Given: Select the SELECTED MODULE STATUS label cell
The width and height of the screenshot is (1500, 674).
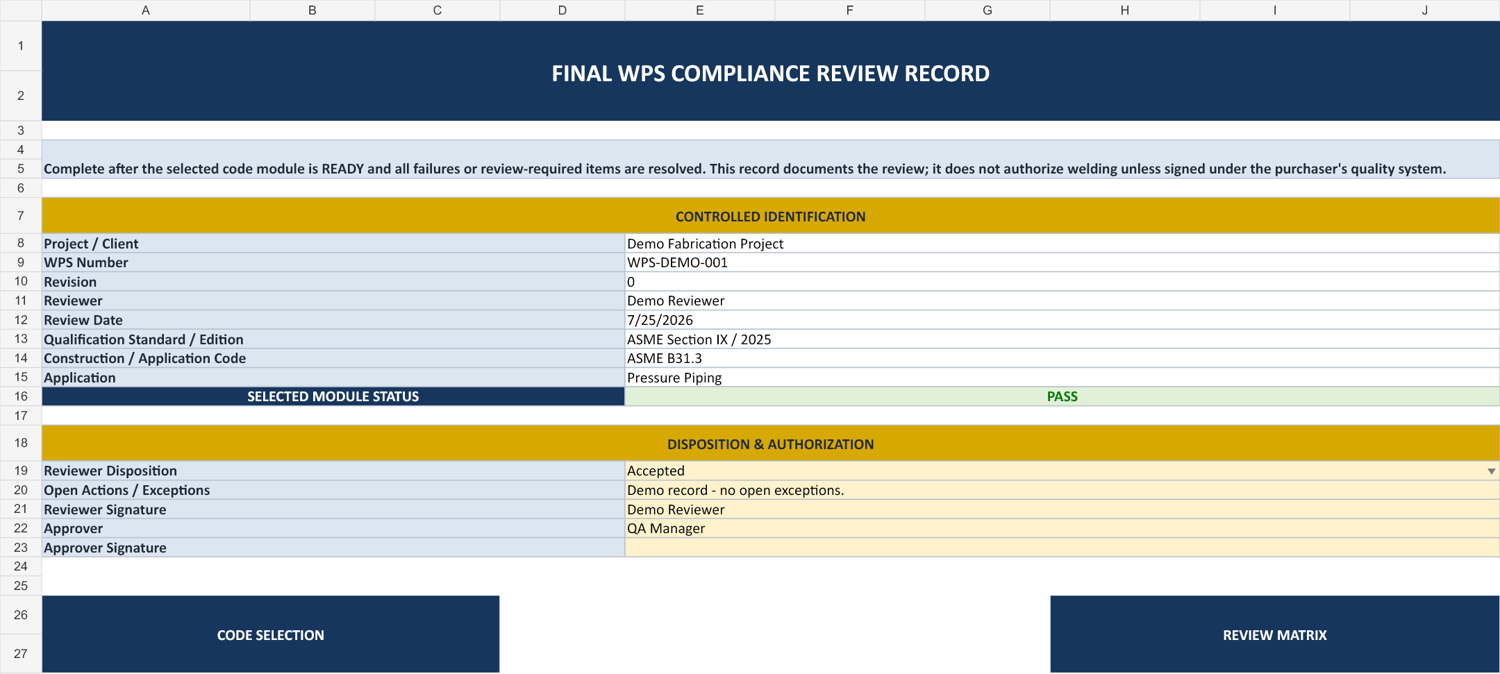Looking at the screenshot, I should (x=333, y=396).
